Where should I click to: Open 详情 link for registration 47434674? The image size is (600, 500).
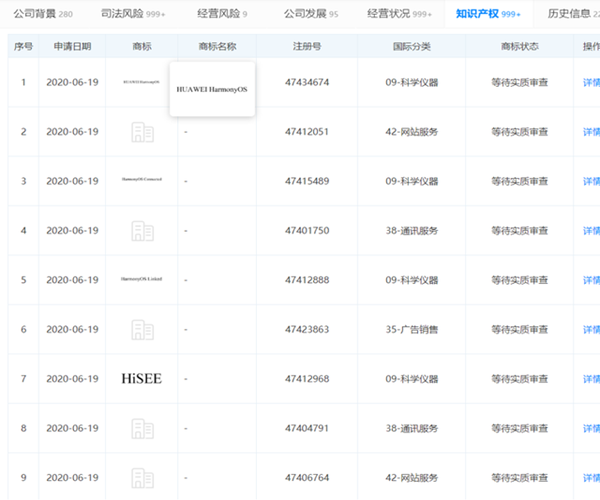click(591, 83)
